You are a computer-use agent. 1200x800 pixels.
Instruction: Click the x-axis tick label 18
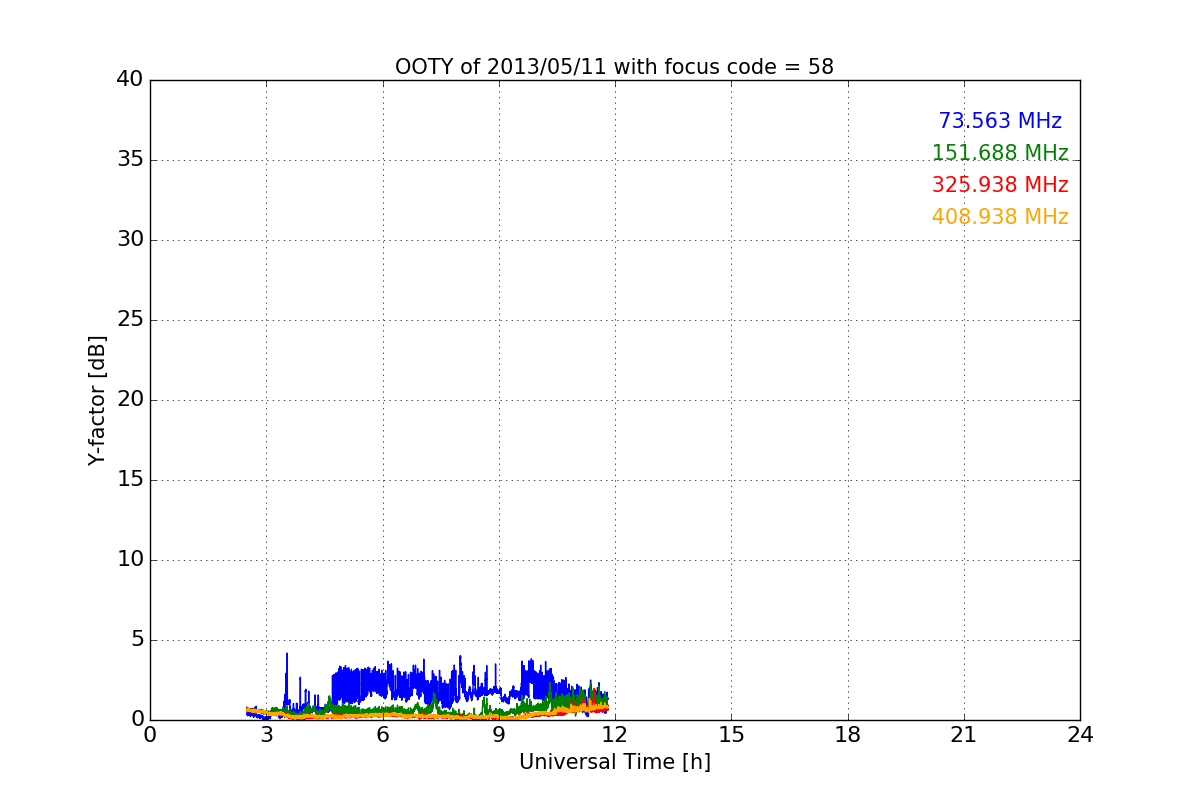848,734
